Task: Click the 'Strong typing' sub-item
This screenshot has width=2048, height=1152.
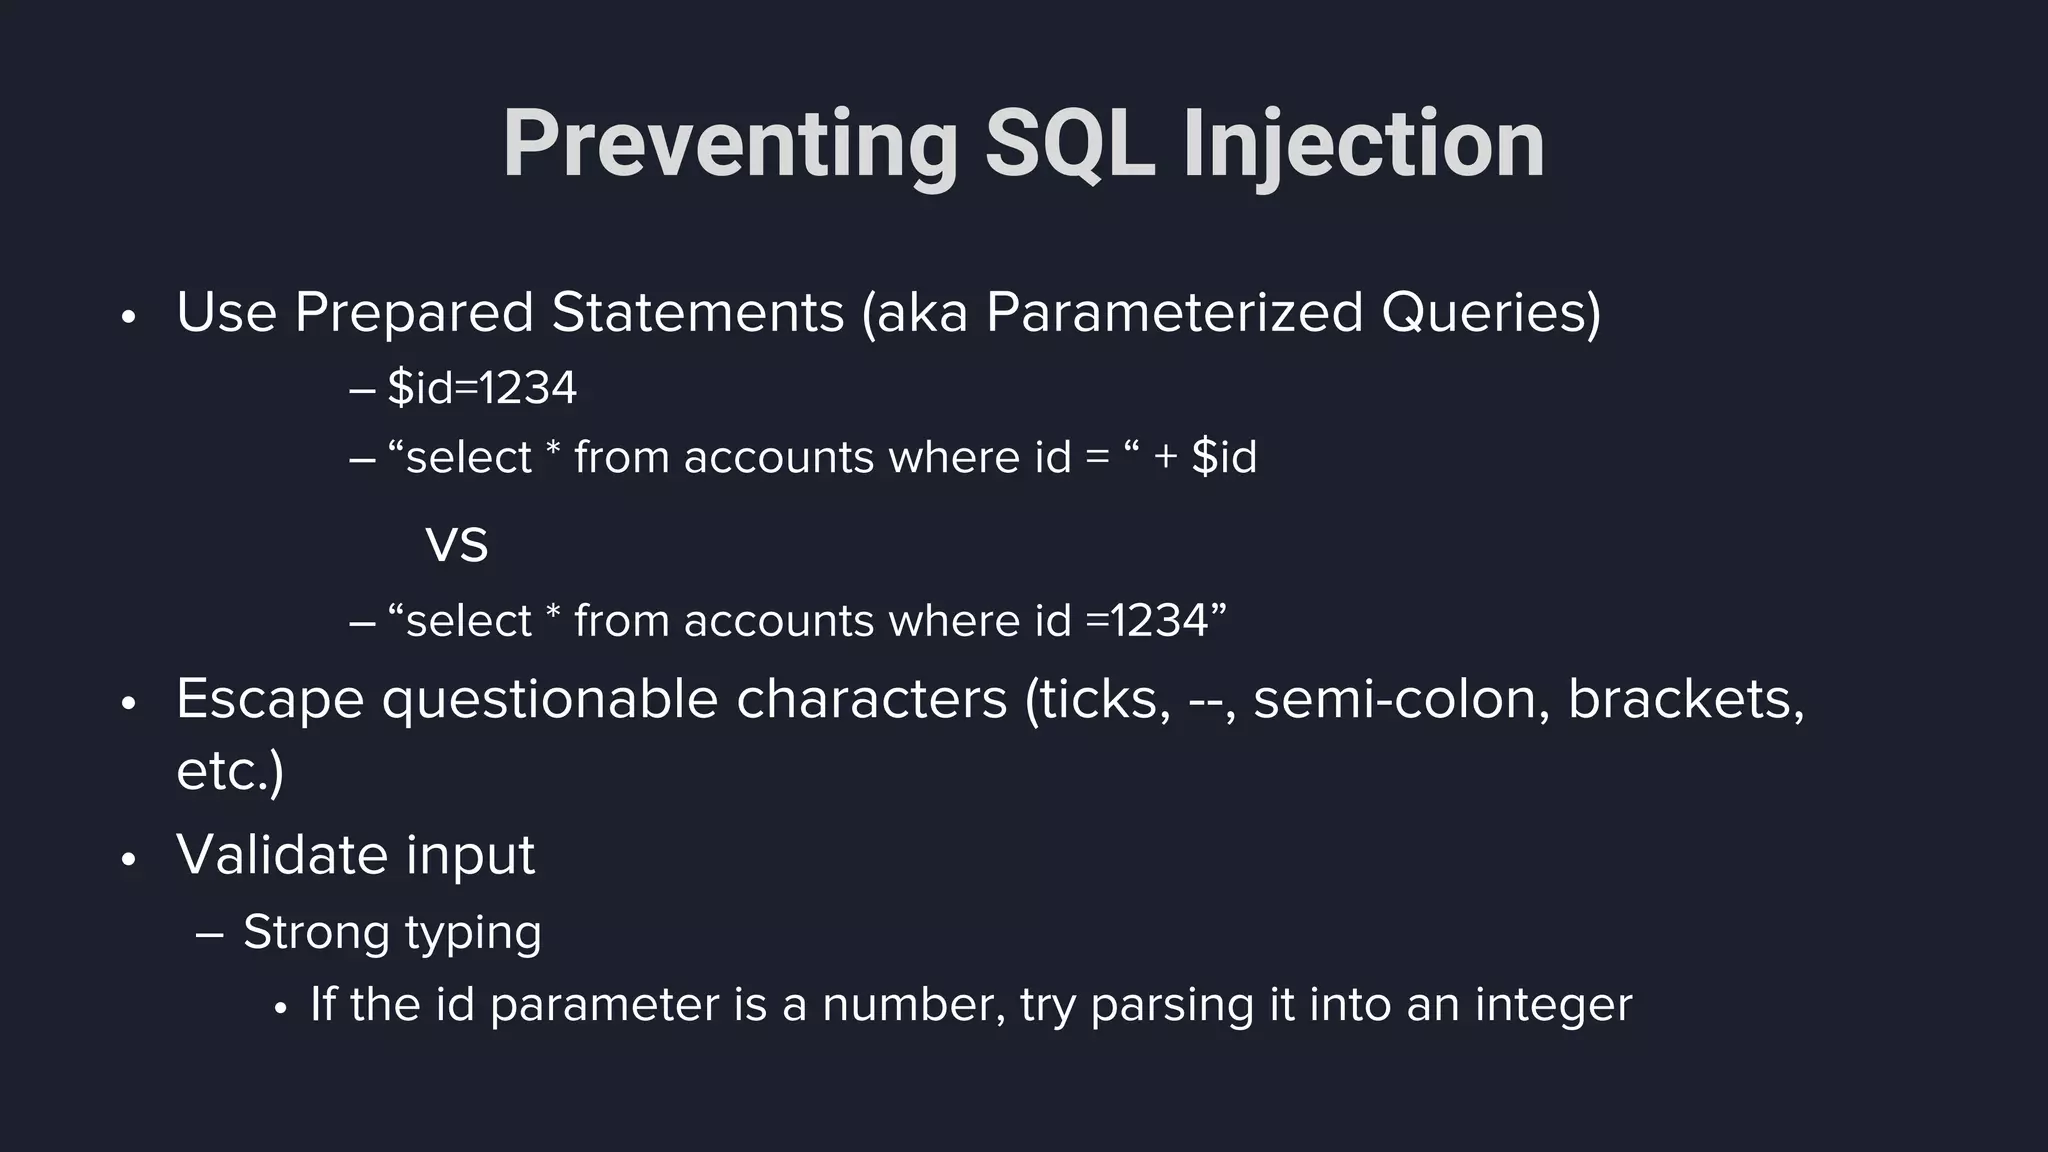Action: coord(392,933)
